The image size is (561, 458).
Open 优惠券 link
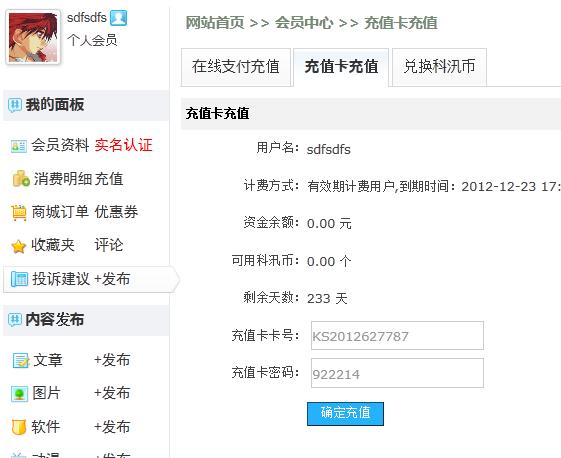tap(116, 212)
